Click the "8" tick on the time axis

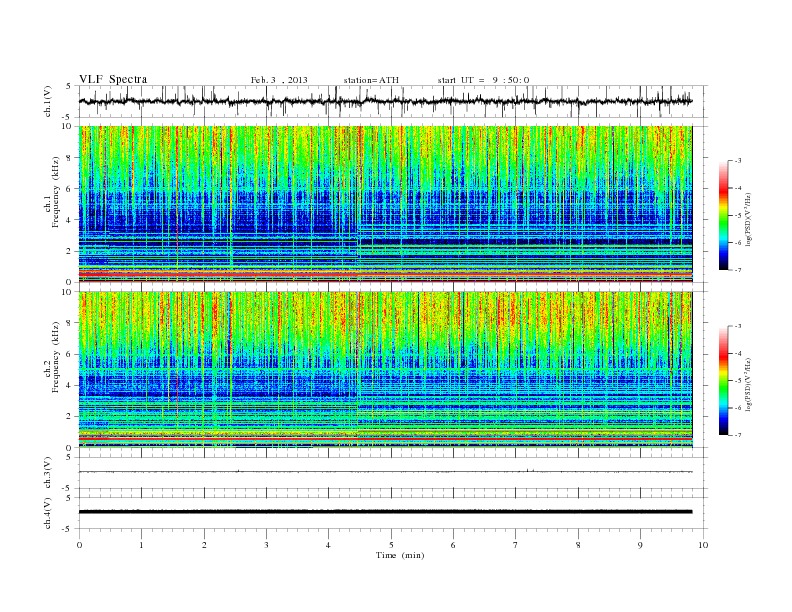[x=578, y=545]
